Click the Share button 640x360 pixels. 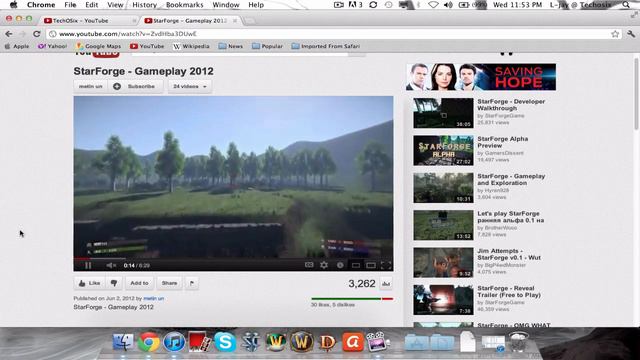click(169, 283)
